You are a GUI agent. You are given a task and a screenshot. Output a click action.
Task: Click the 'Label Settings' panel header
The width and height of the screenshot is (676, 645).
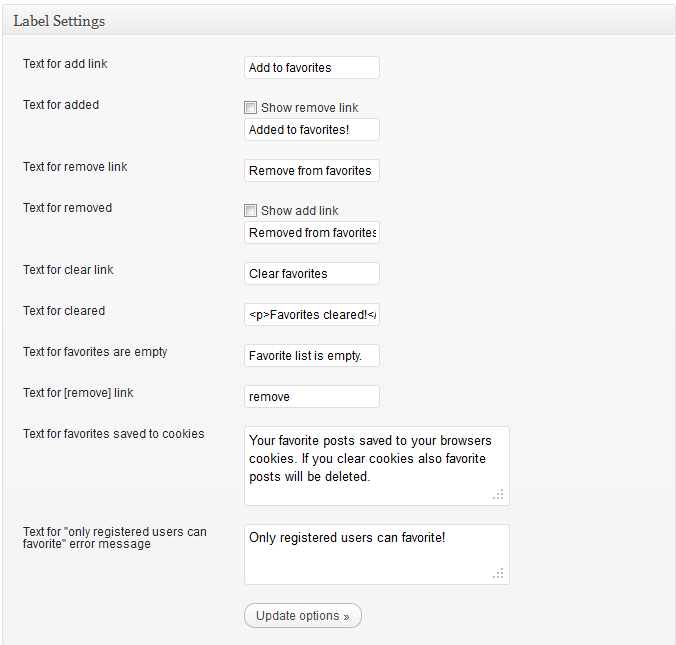tap(59, 21)
